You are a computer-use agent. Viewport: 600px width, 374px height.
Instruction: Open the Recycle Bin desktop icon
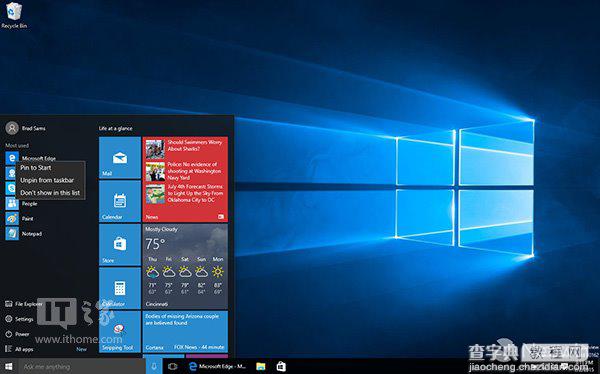(14, 15)
